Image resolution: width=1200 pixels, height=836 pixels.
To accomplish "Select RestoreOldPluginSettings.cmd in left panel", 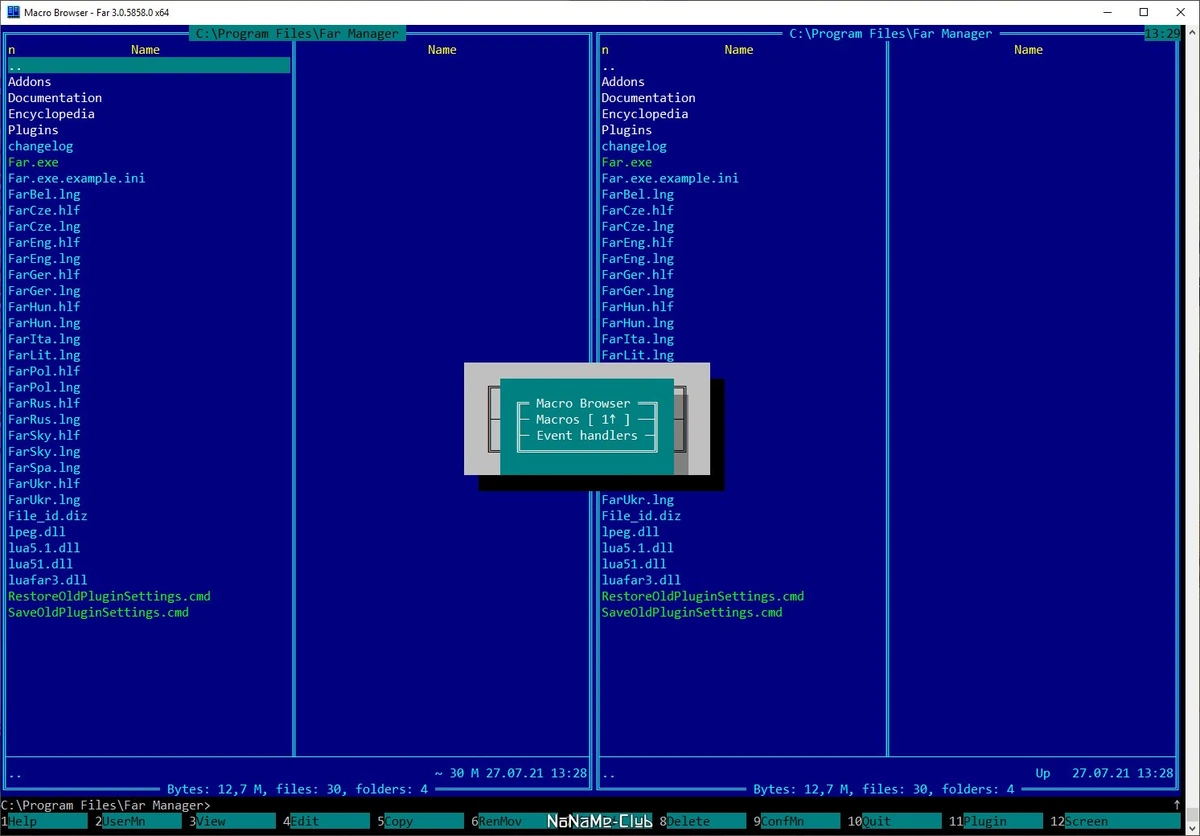I will (x=109, y=596).
